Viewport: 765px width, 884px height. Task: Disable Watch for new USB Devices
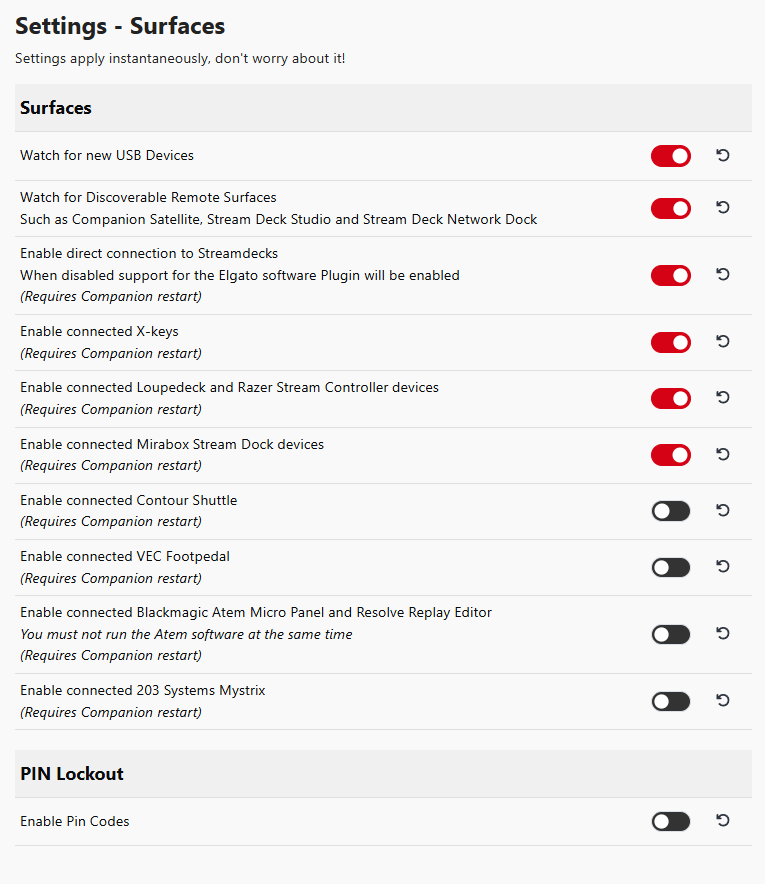click(671, 156)
